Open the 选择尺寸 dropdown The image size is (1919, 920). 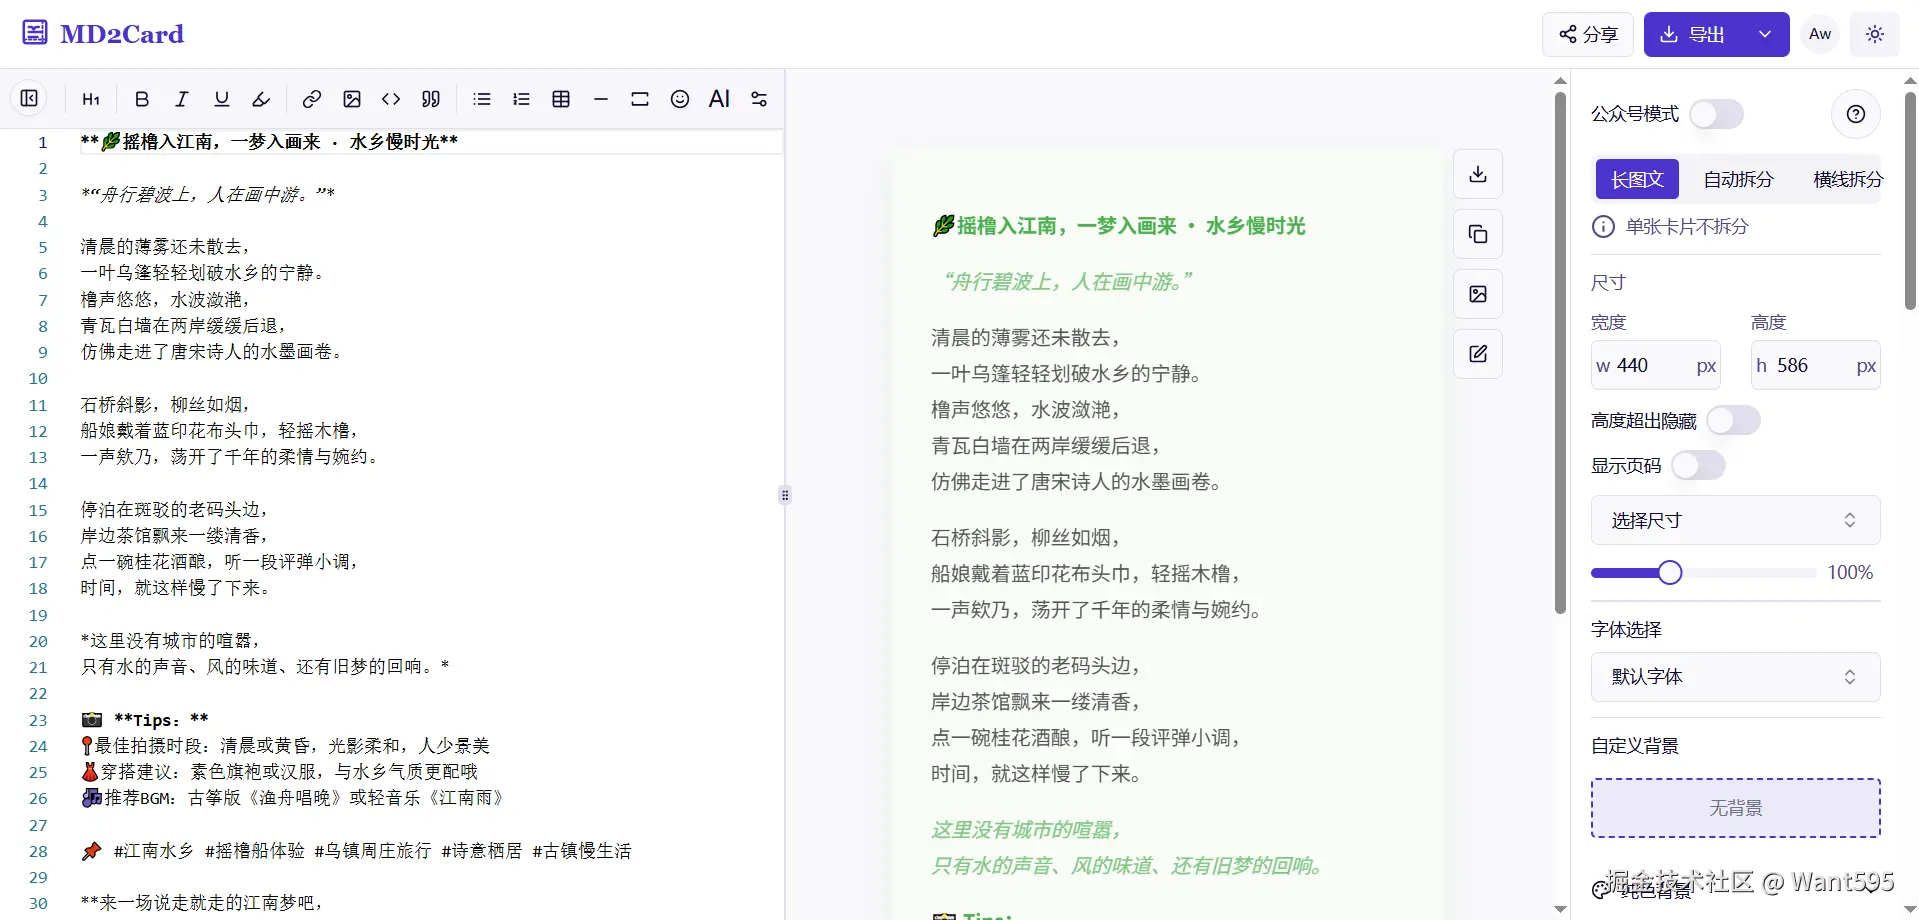click(x=1735, y=520)
